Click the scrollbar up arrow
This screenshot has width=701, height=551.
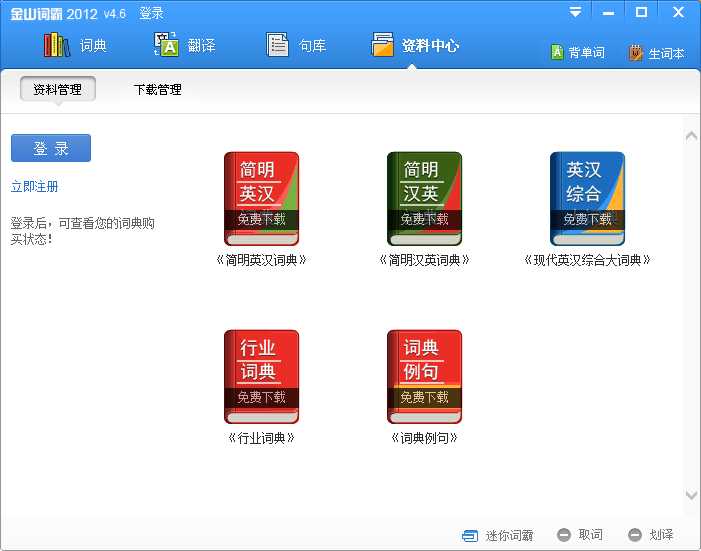691,136
